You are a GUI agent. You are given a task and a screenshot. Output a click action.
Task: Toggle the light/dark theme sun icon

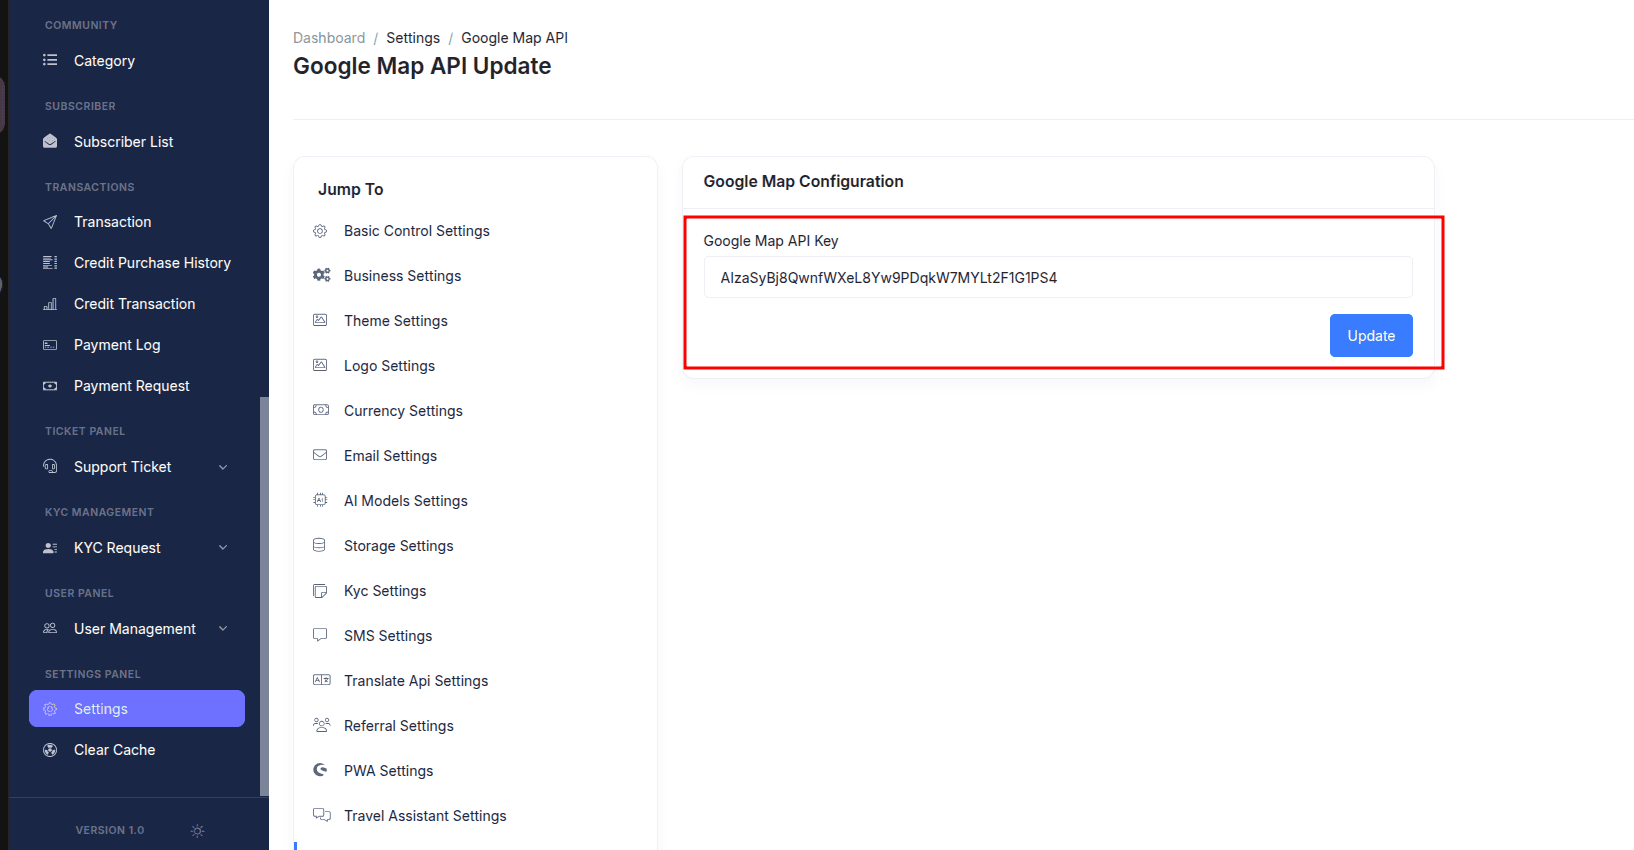[x=198, y=831]
